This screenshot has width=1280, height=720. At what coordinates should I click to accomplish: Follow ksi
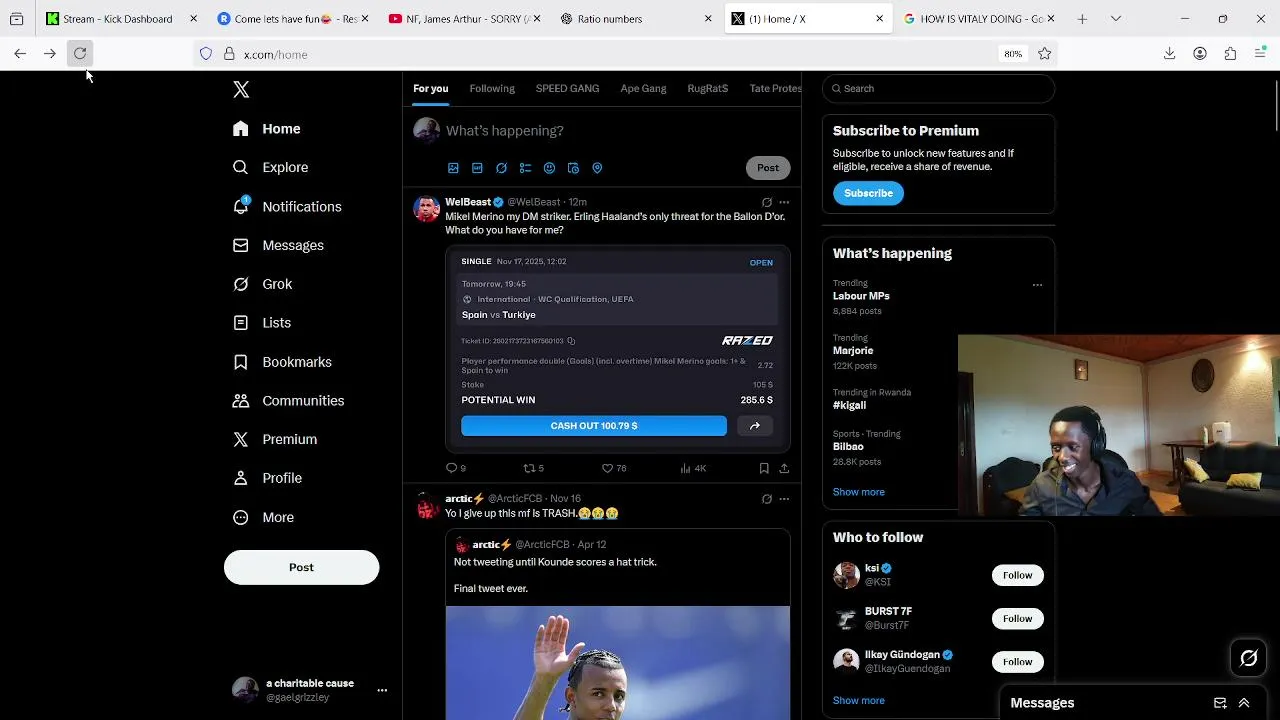click(1017, 575)
